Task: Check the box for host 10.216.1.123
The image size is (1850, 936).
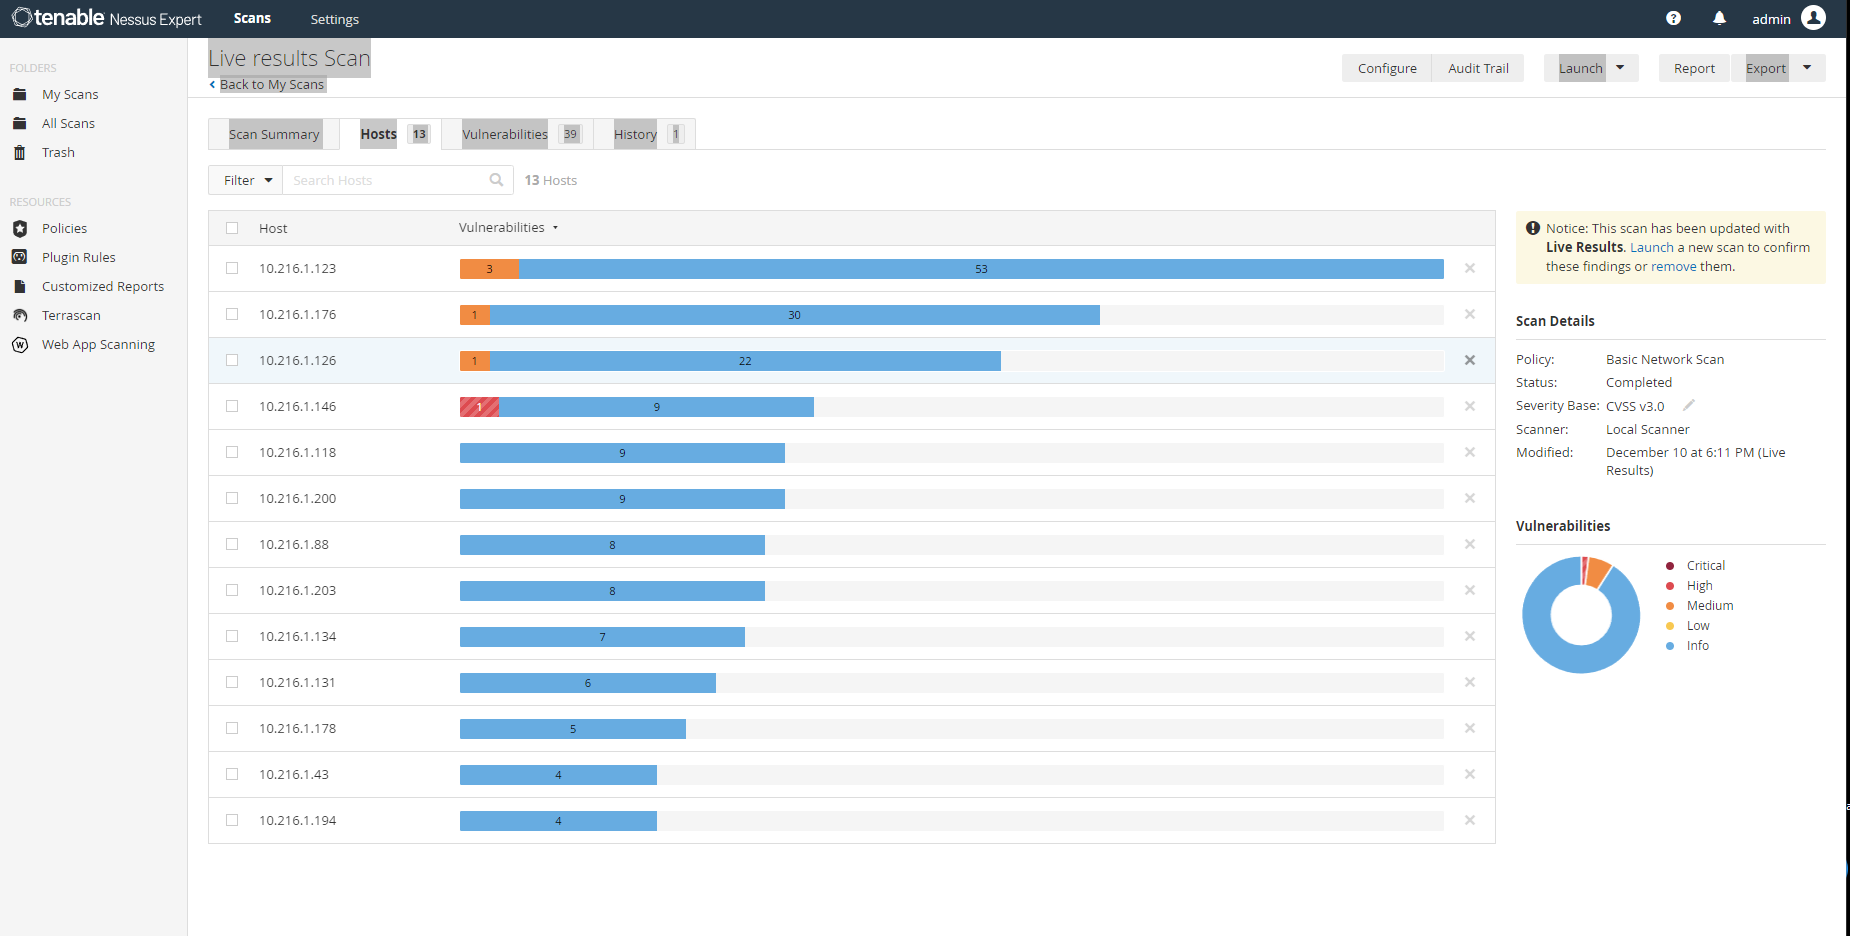Action: 232,268
